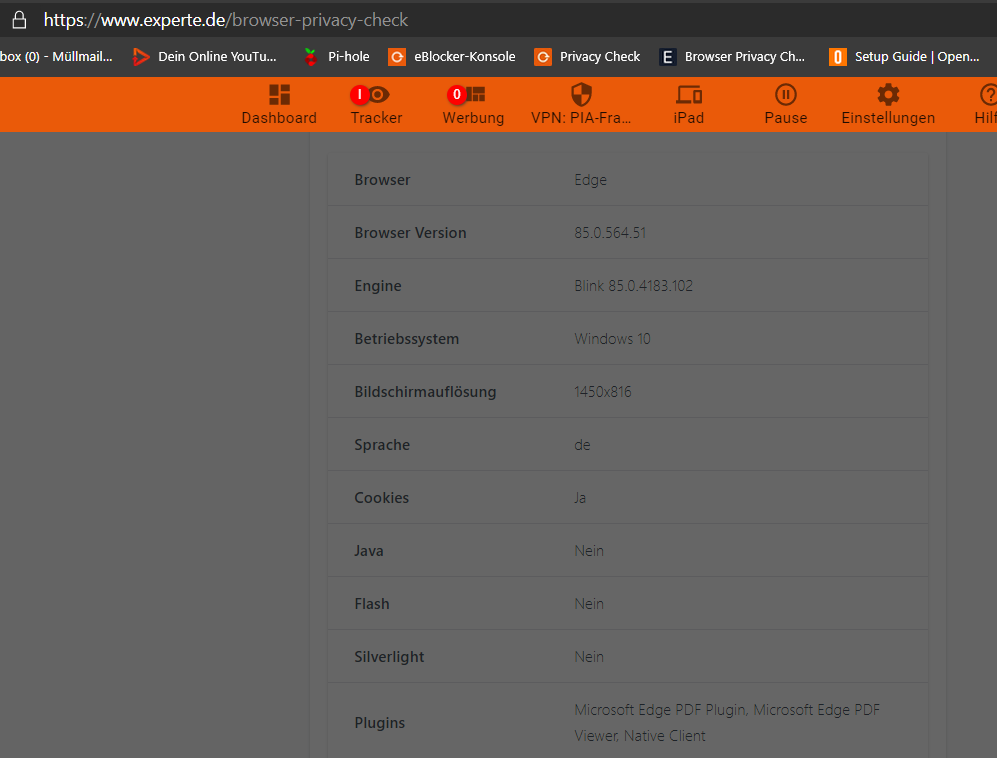Select the Browser value 'Edge'
Viewport: 997px width, 758px height.
[590, 180]
